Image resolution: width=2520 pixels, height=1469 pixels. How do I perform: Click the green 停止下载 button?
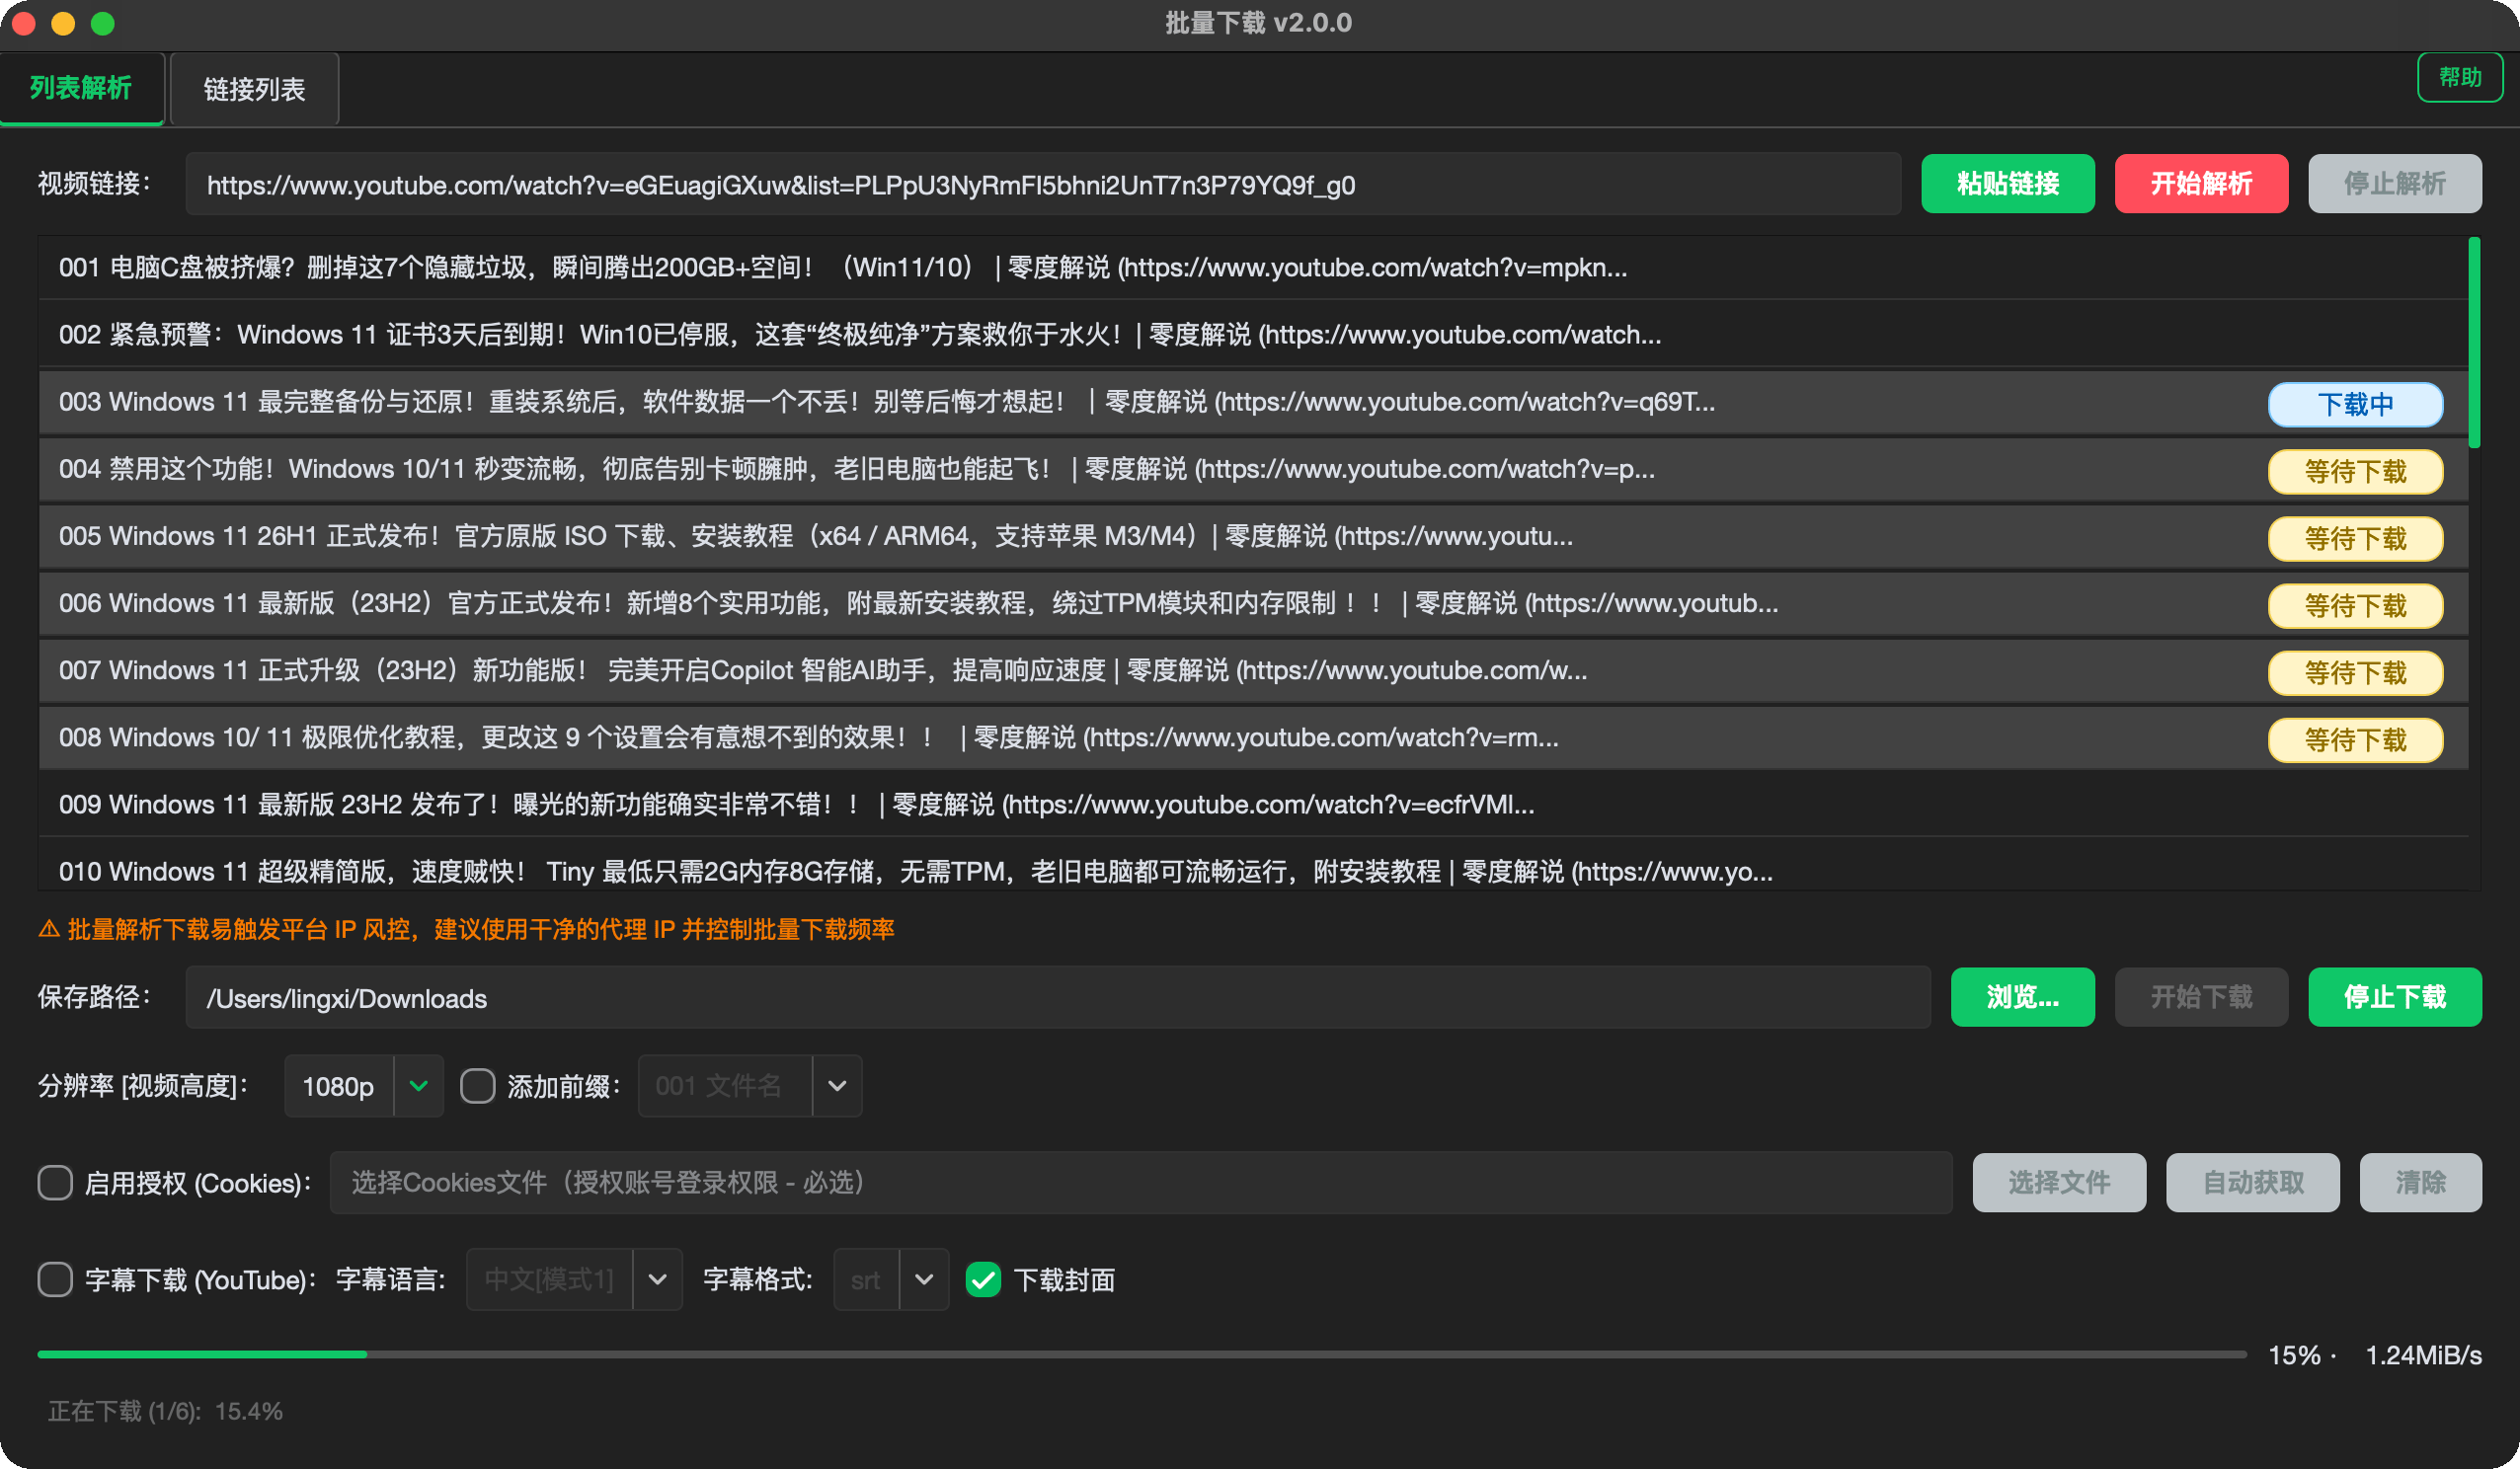(2394, 997)
